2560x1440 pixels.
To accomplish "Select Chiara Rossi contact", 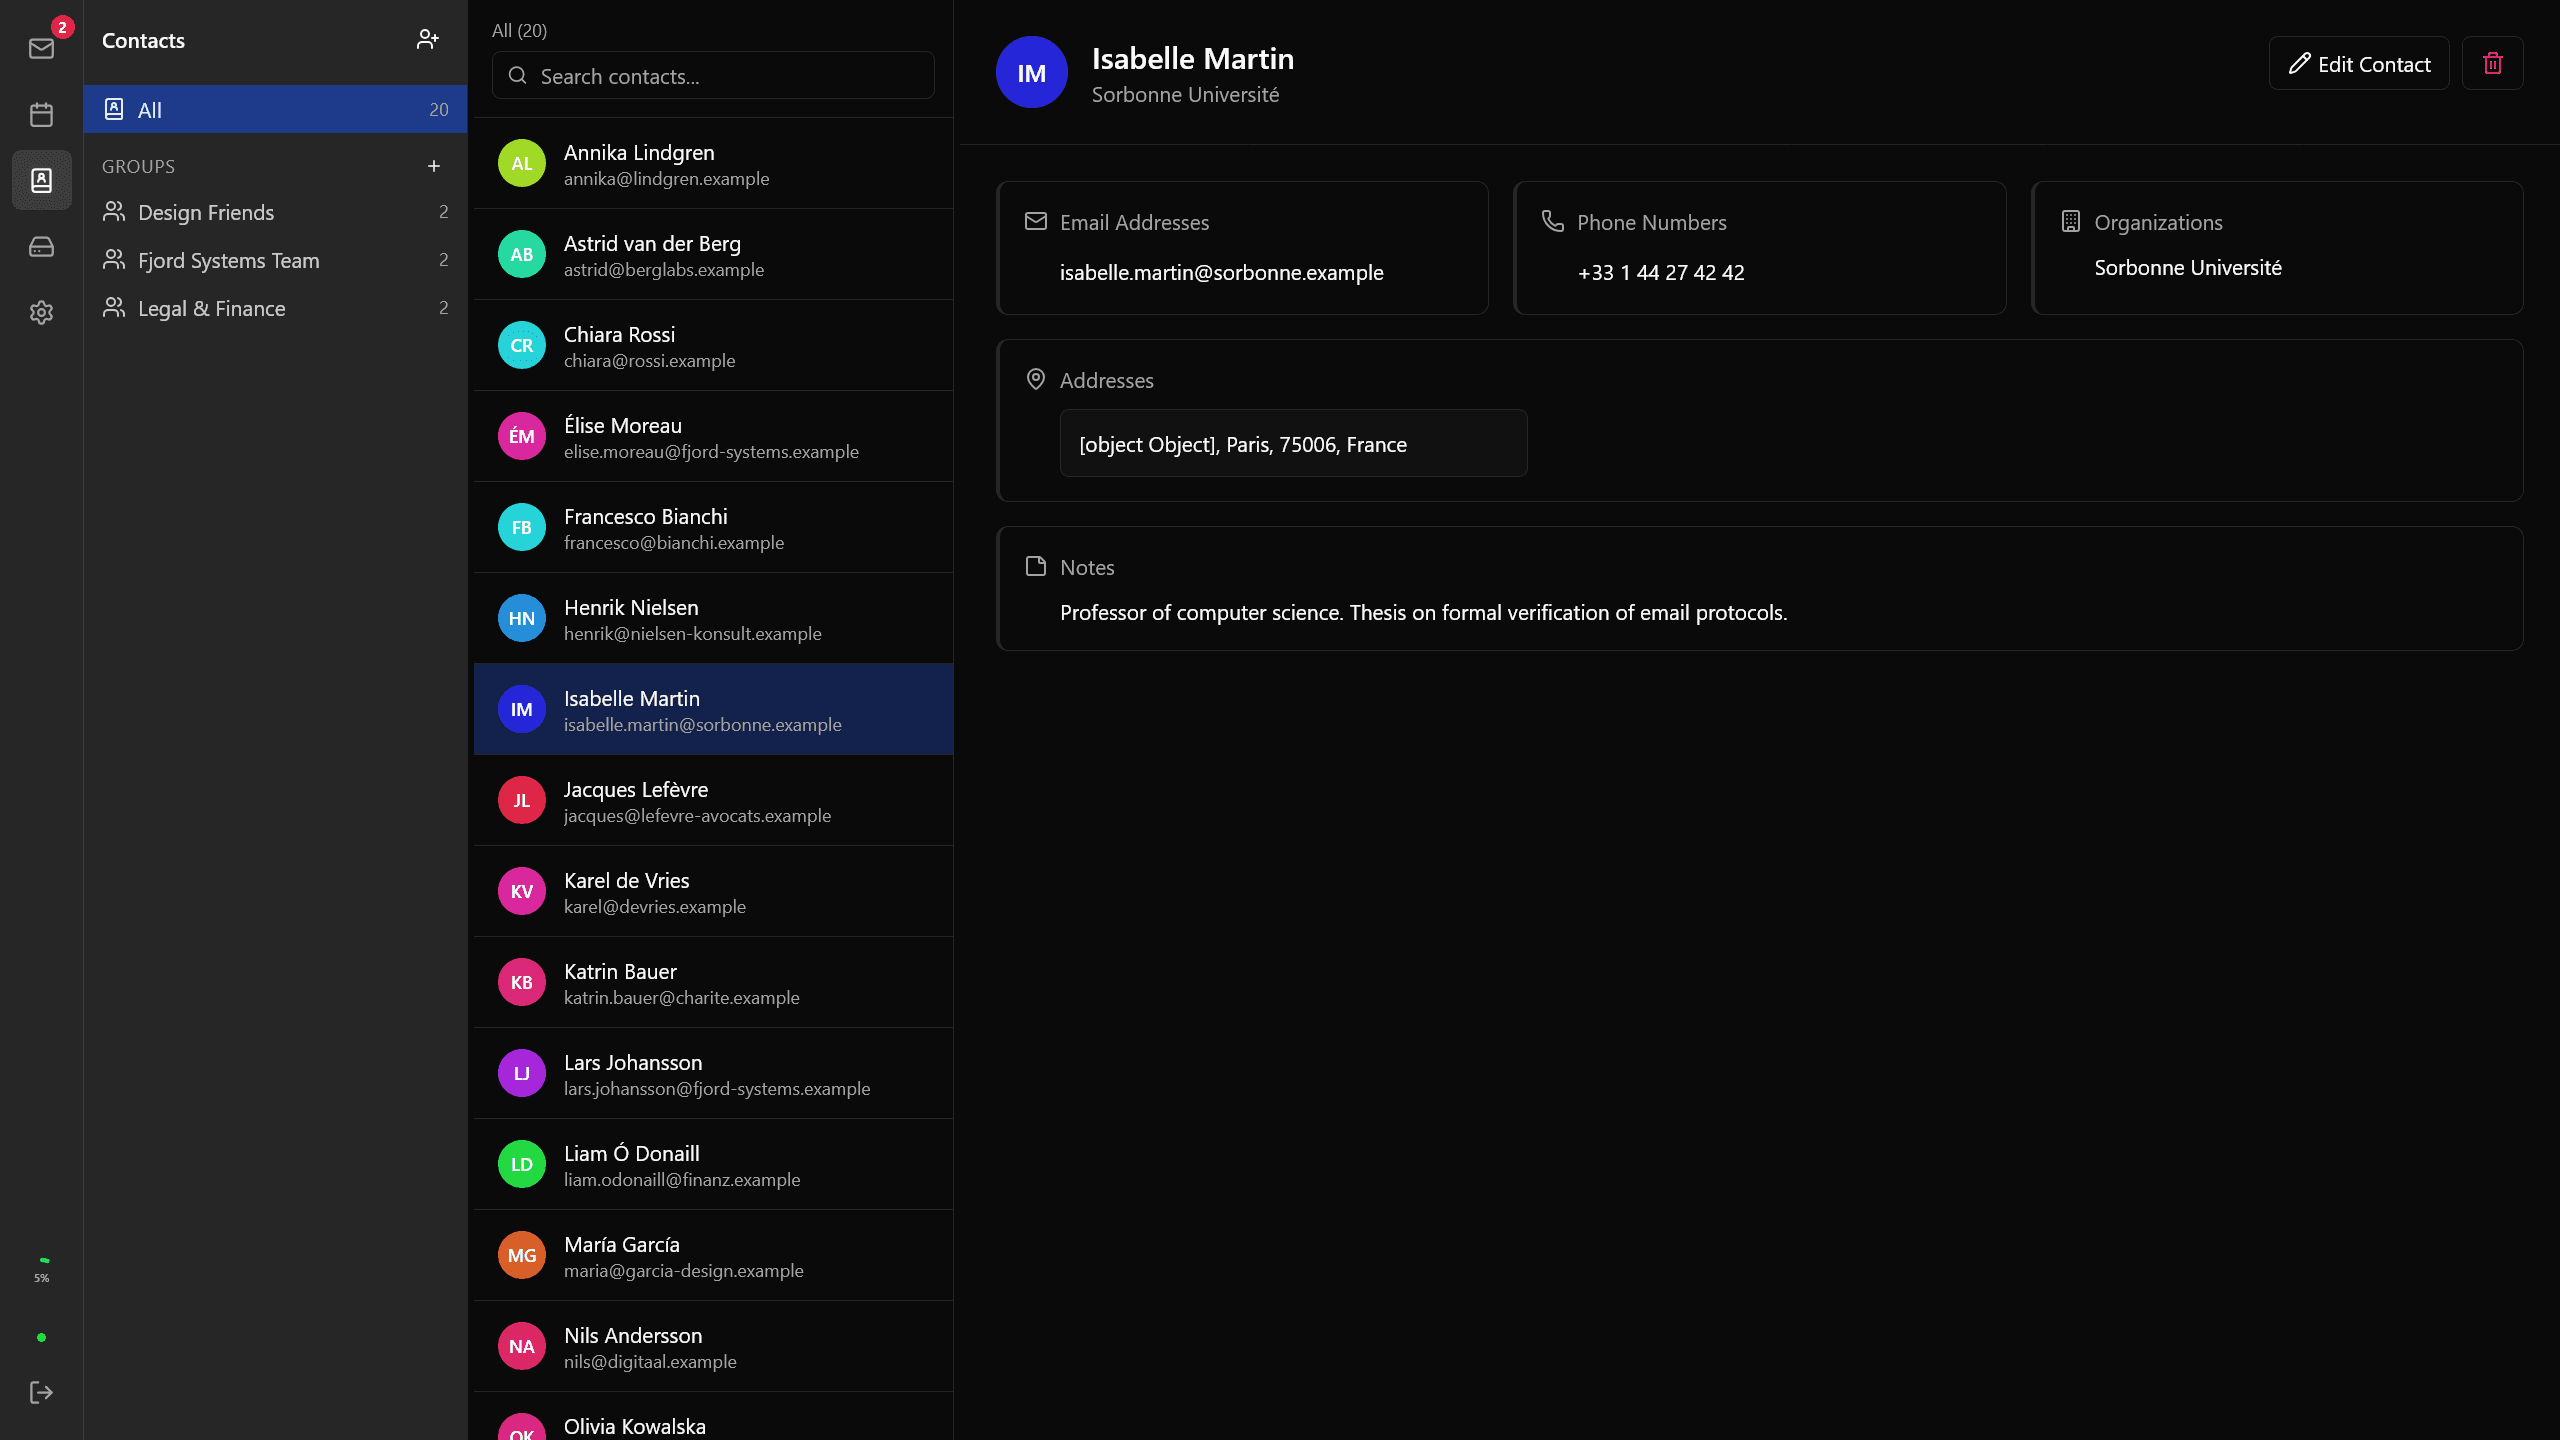I will pyautogui.click(x=713, y=346).
